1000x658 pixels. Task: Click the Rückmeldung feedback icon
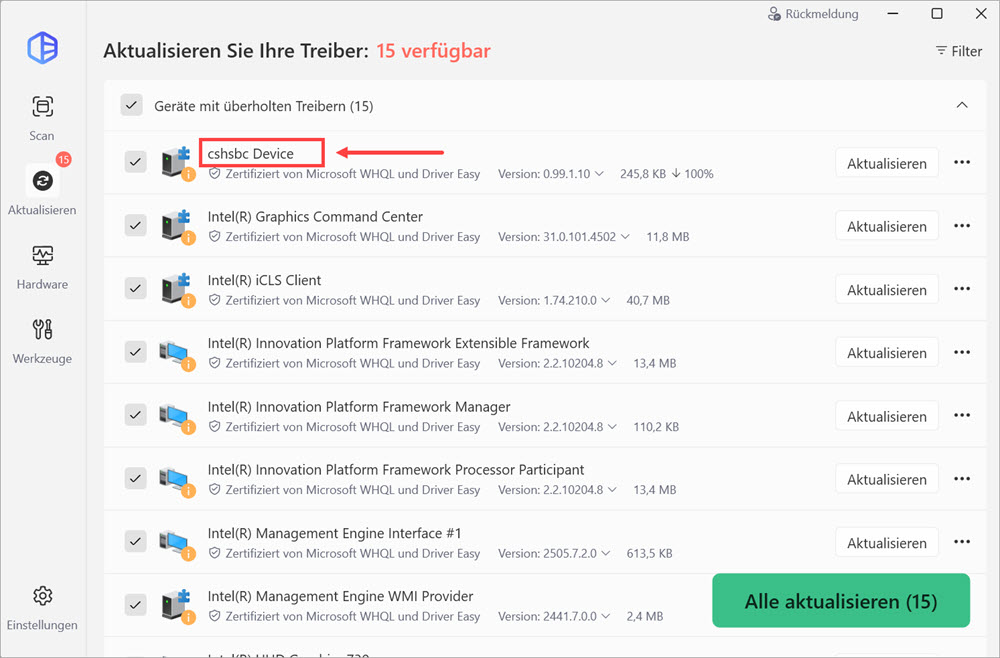(774, 14)
